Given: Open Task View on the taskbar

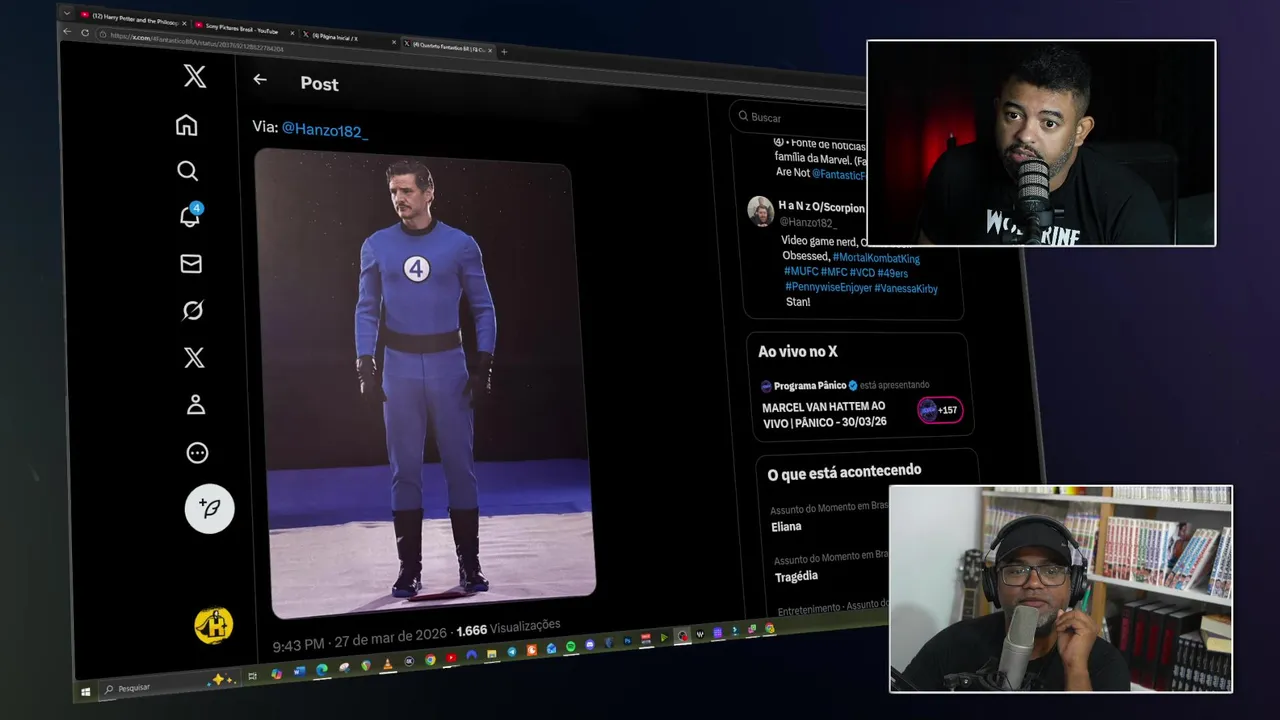Looking at the screenshot, I should point(252,676).
